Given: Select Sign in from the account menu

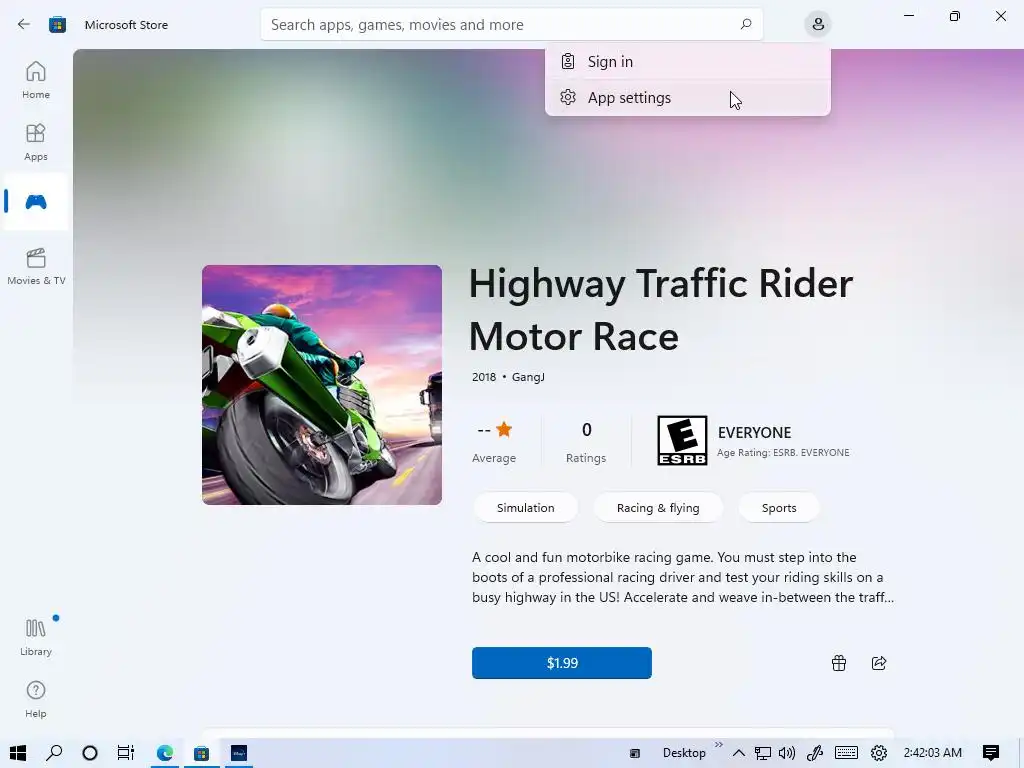Looking at the screenshot, I should pos(688,61).
